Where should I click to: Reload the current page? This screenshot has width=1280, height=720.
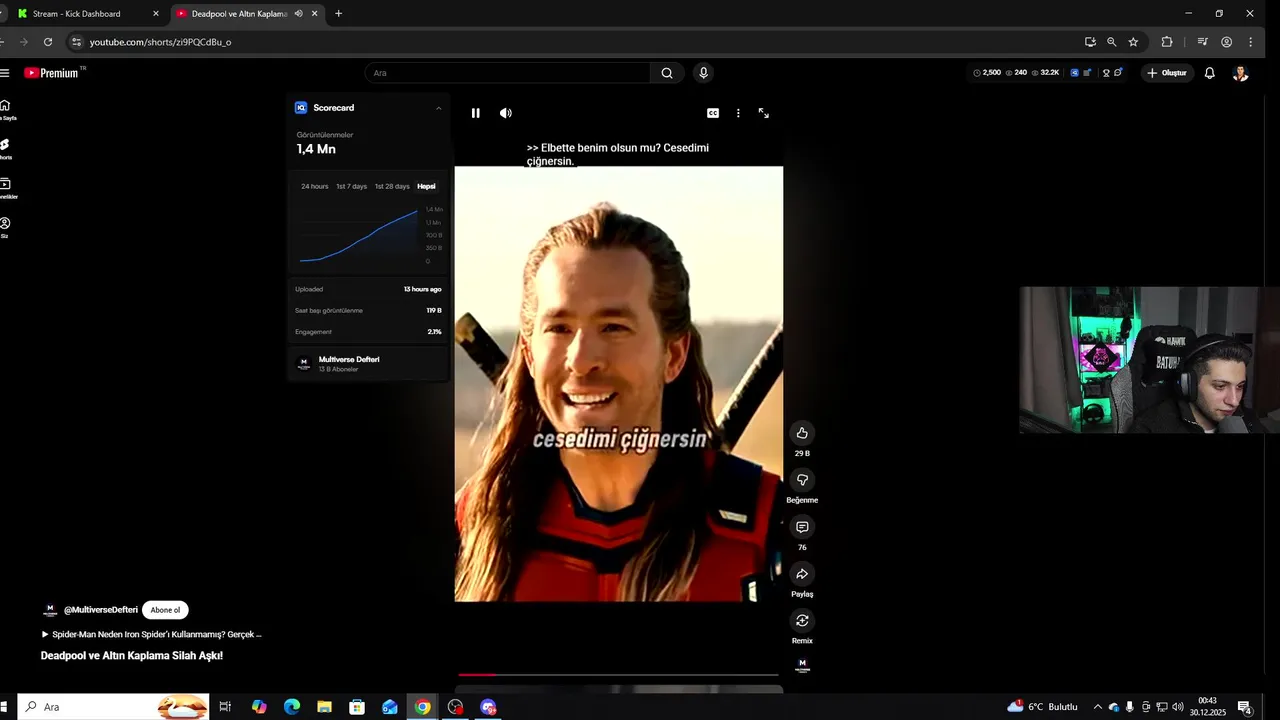pyautogui.click(x=48, y=42)
